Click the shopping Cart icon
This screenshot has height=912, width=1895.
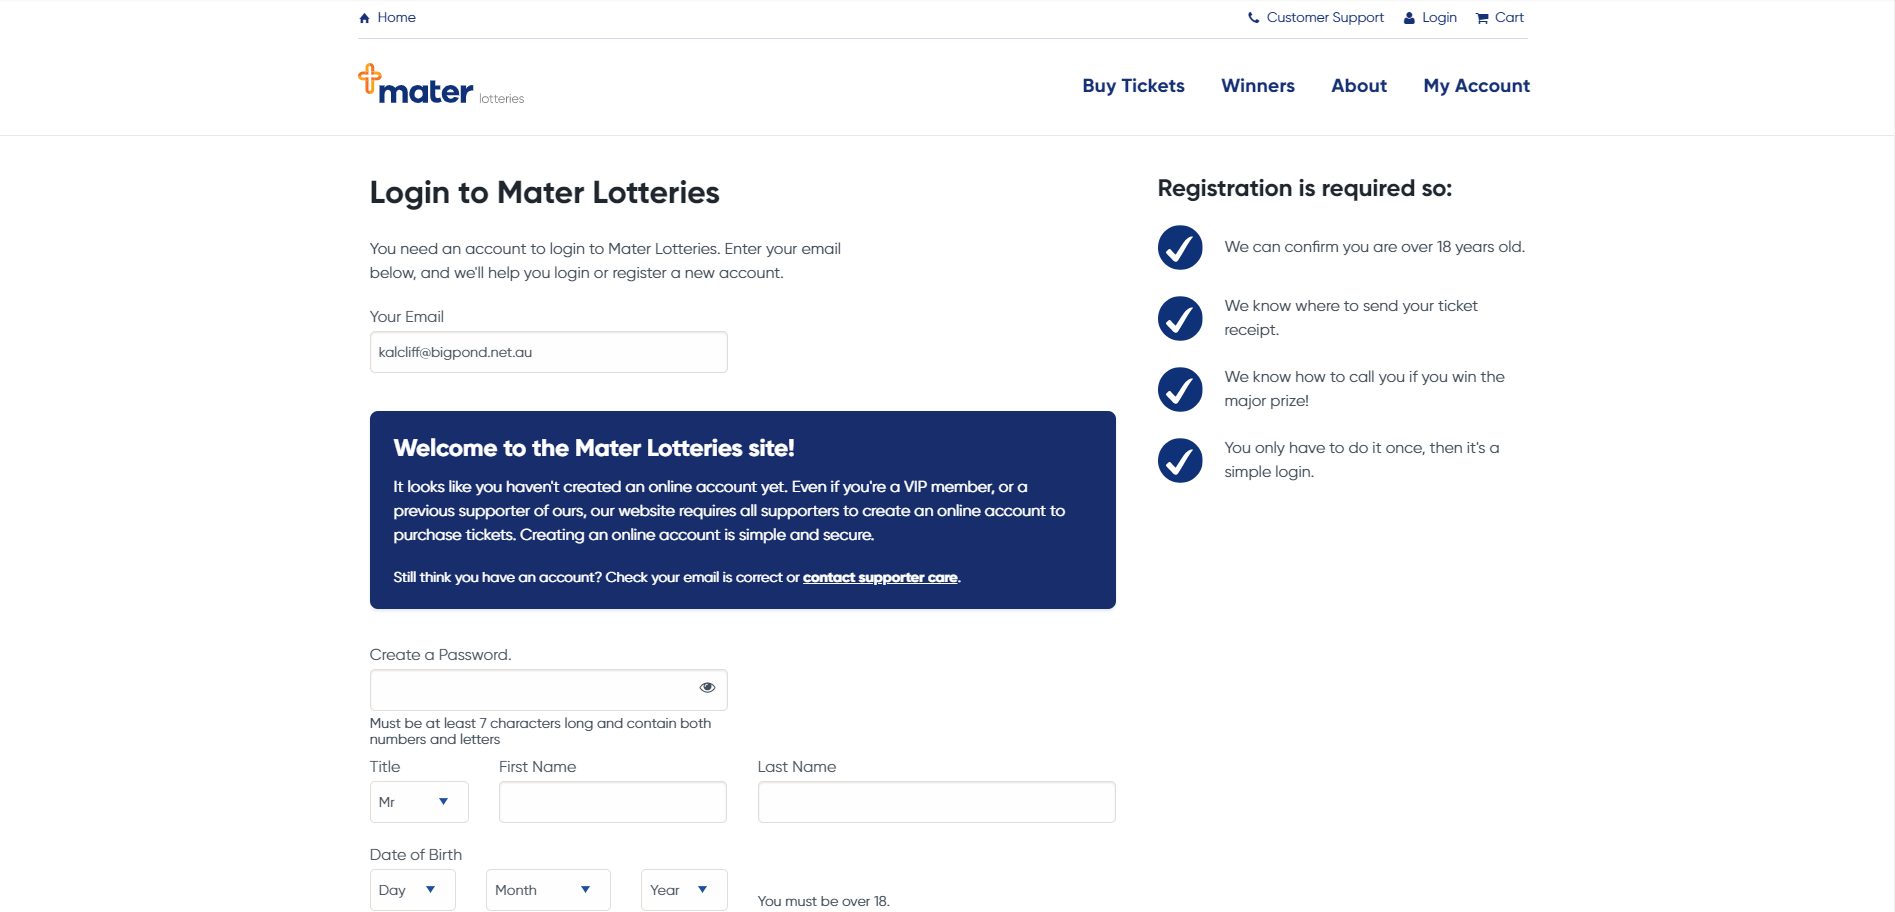click(1482, 18)
